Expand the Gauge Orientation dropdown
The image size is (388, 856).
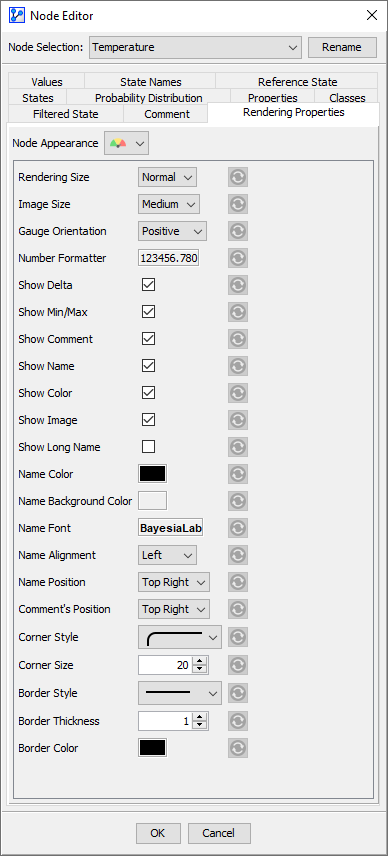172,231
